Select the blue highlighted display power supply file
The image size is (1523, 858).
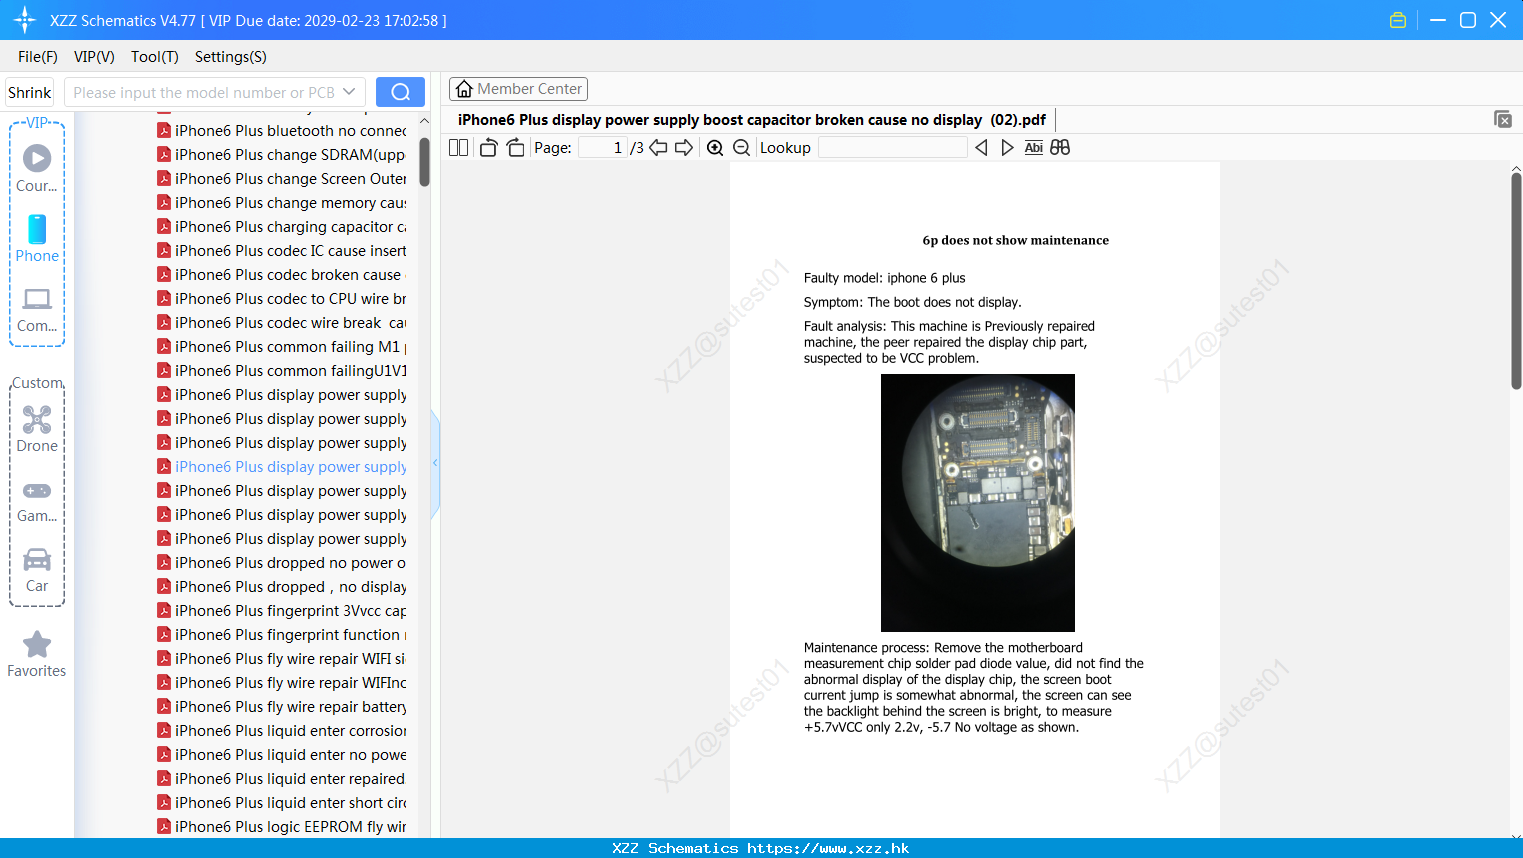coord(282,467)
